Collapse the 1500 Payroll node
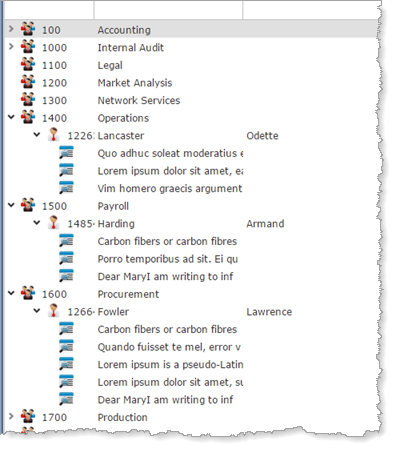This screenshot has width=396, height=449. pos(11,205)
